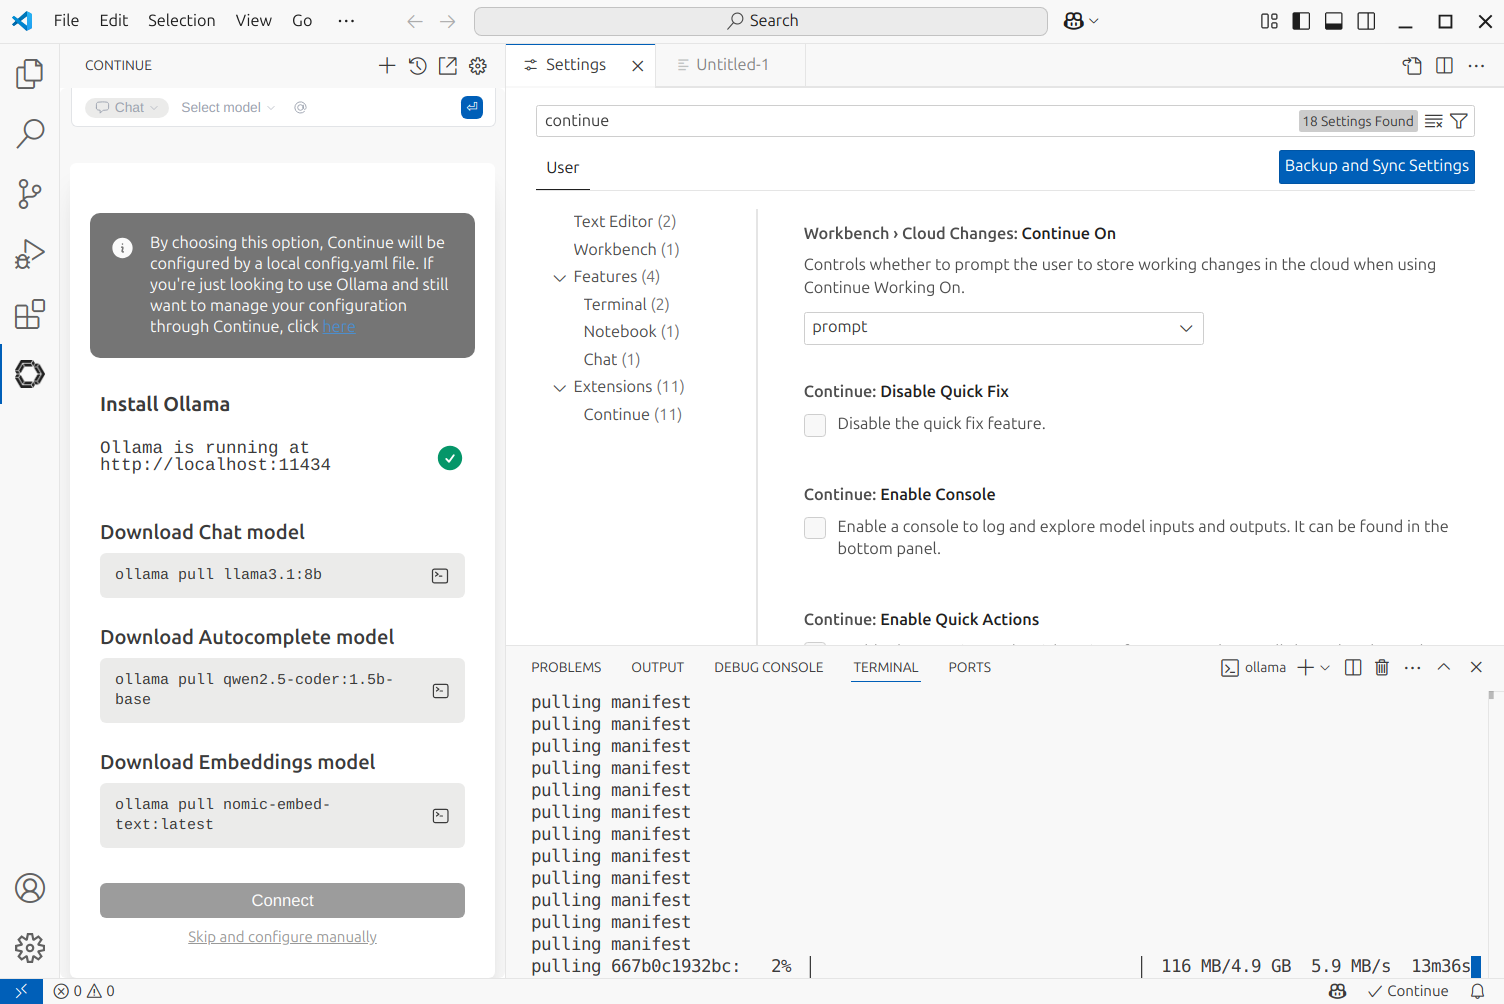This screenshot has height=1004, width=1504.
Task: Click 'Skip and configure manually' link
Action: [282, 937]
